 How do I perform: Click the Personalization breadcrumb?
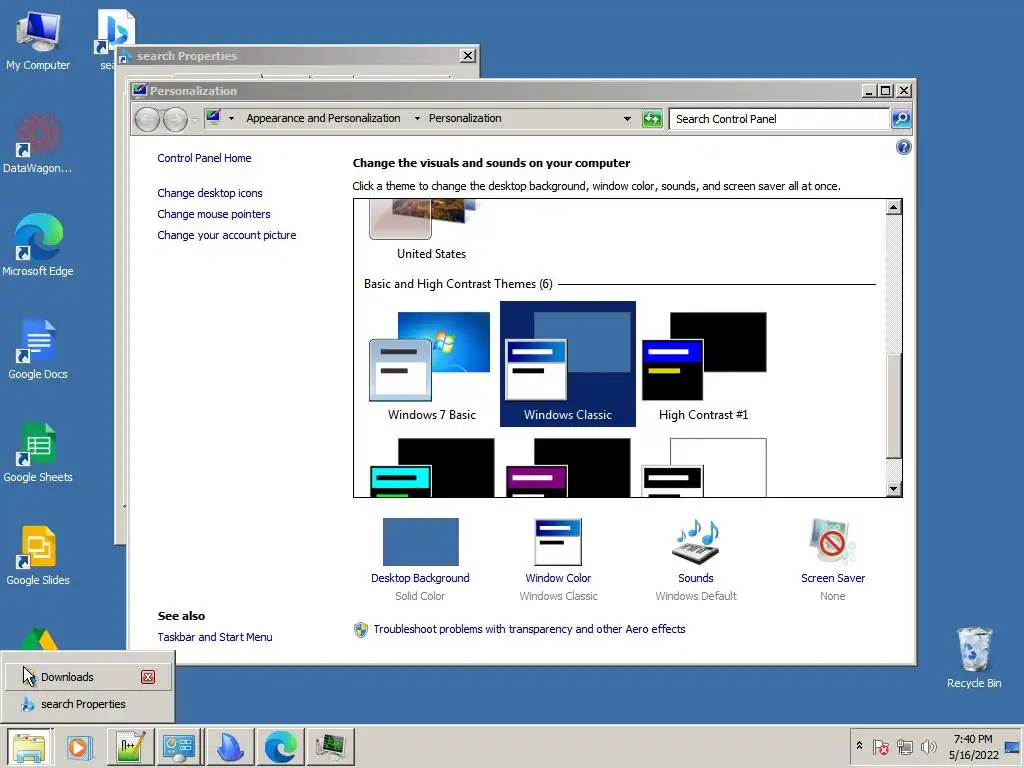click(465, 118)
